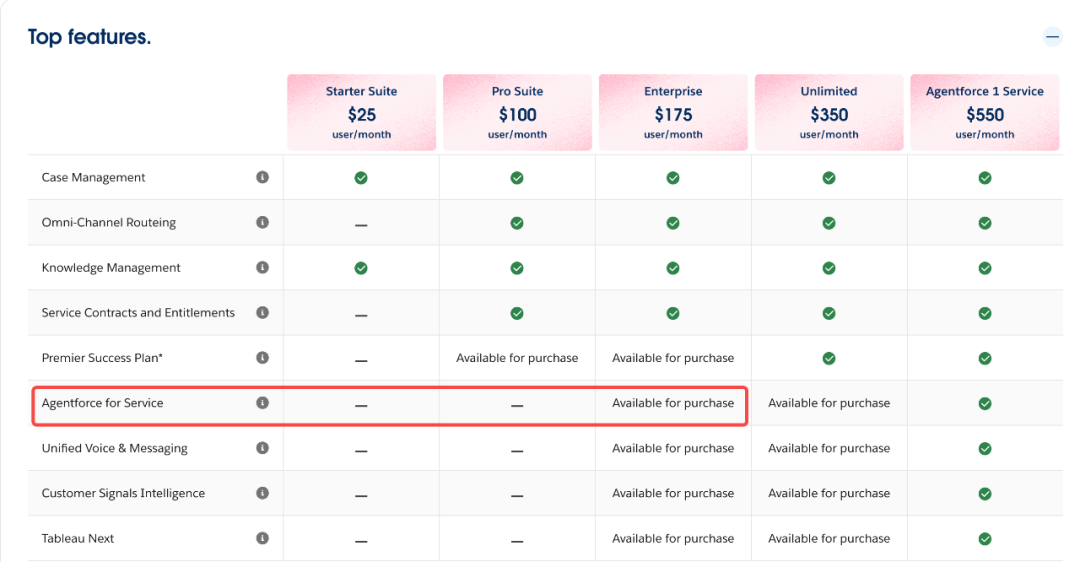Click Pro Suite 'Available for purchase' Premier Success
Image resolution: width=1080 pixels, height=562 pixels.
(517, 358)
